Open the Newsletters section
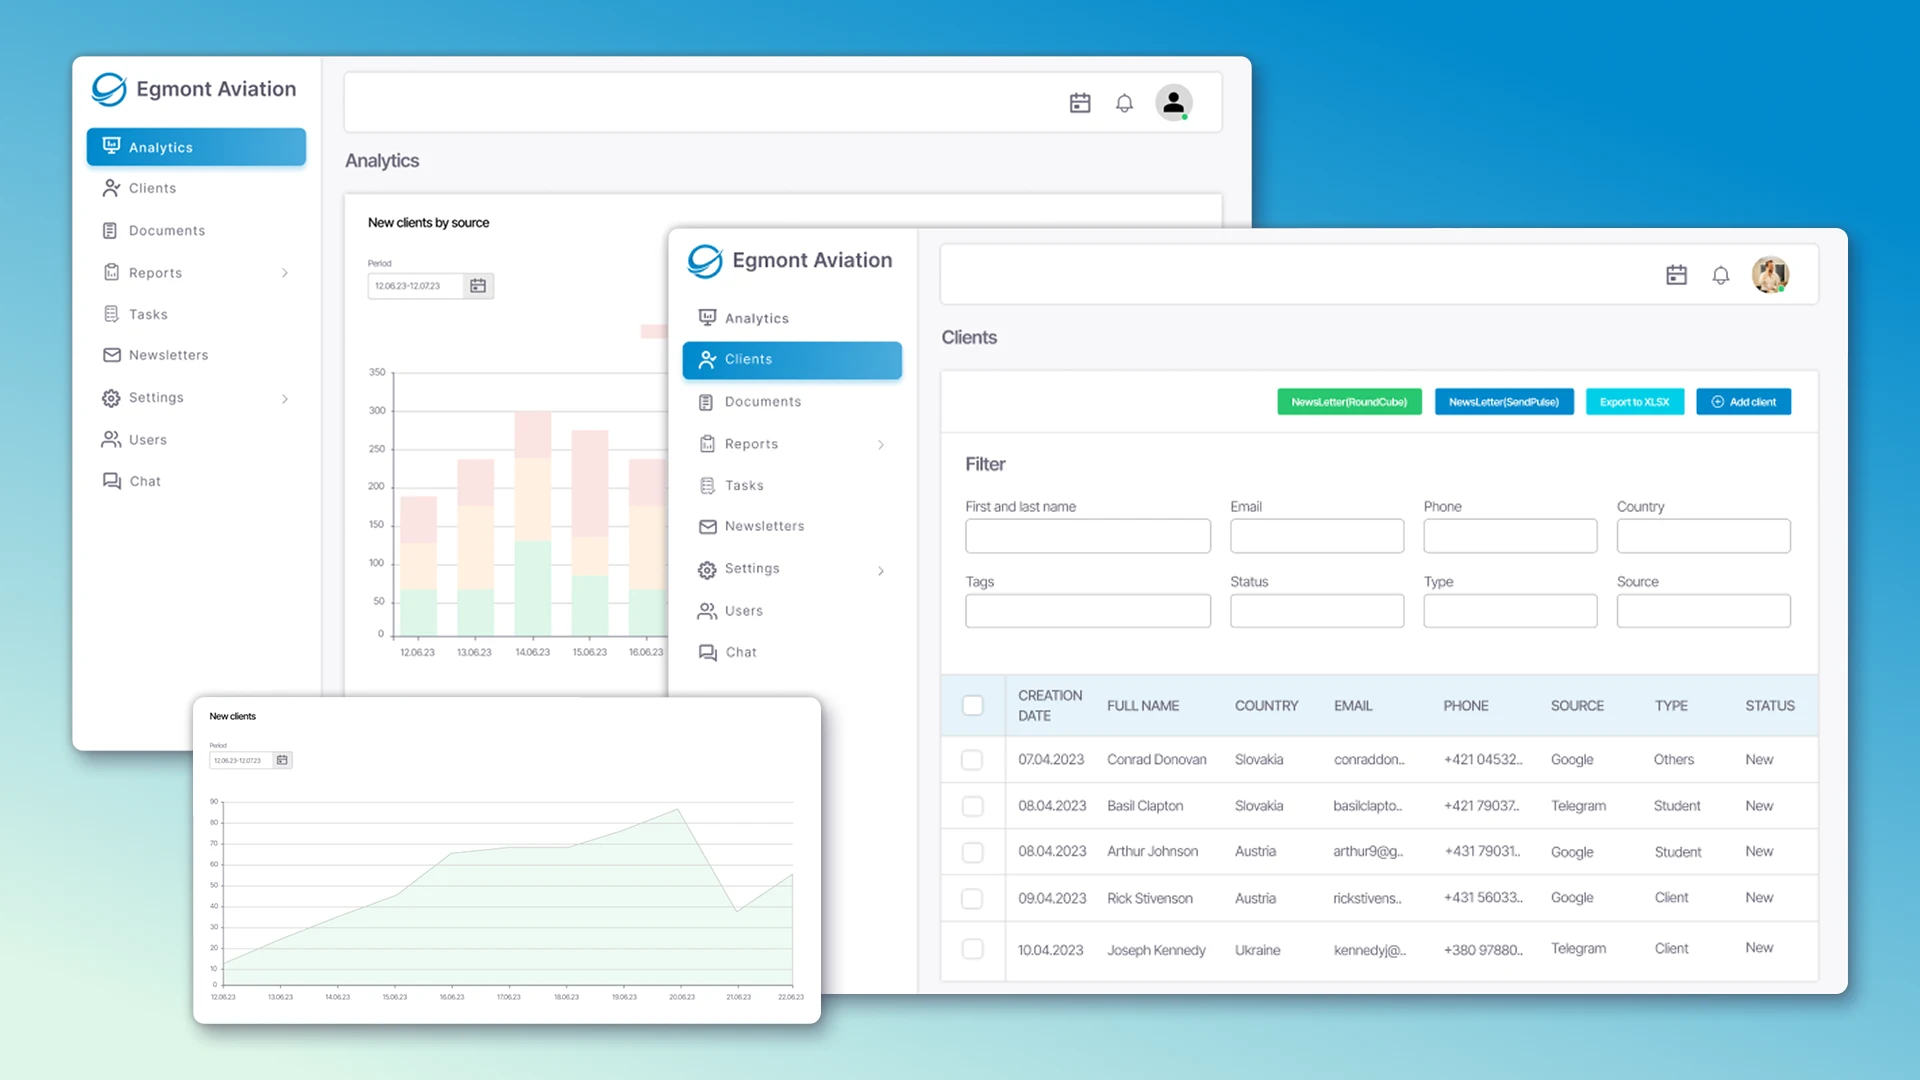This screenshot has width=1920, height=1080. [x=764, y=526]
